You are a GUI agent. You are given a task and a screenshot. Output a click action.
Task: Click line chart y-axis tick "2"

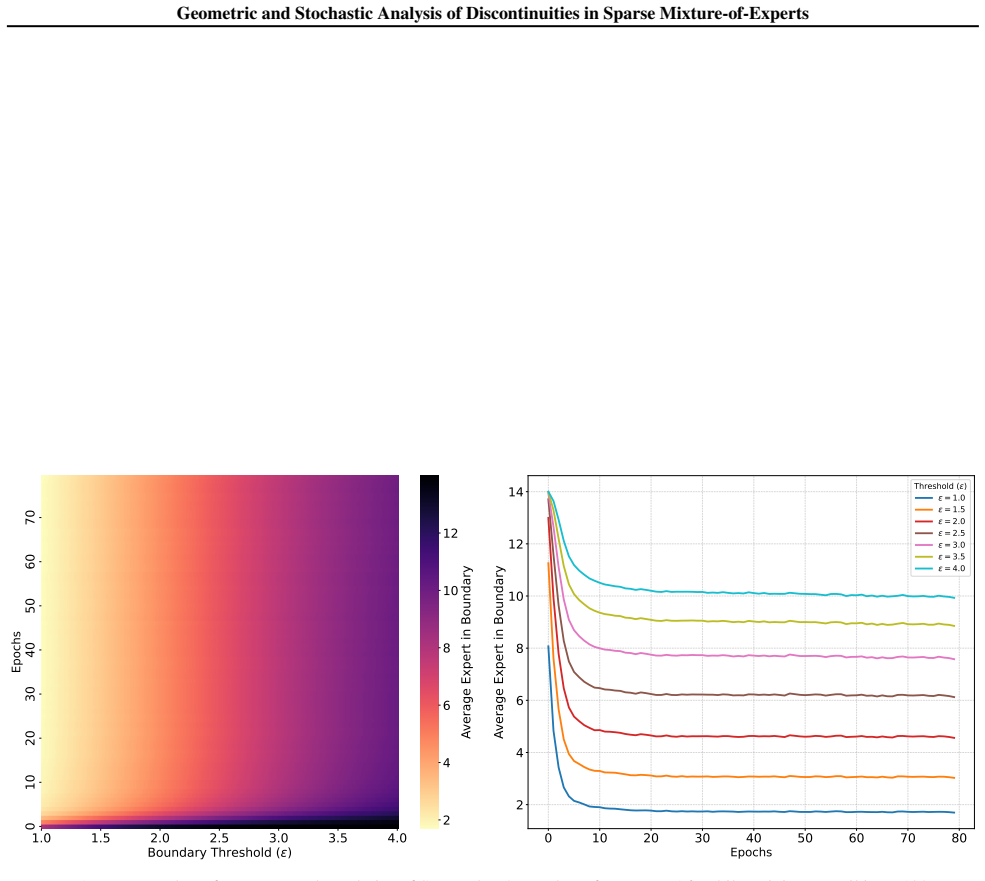[x=519, y=805]
